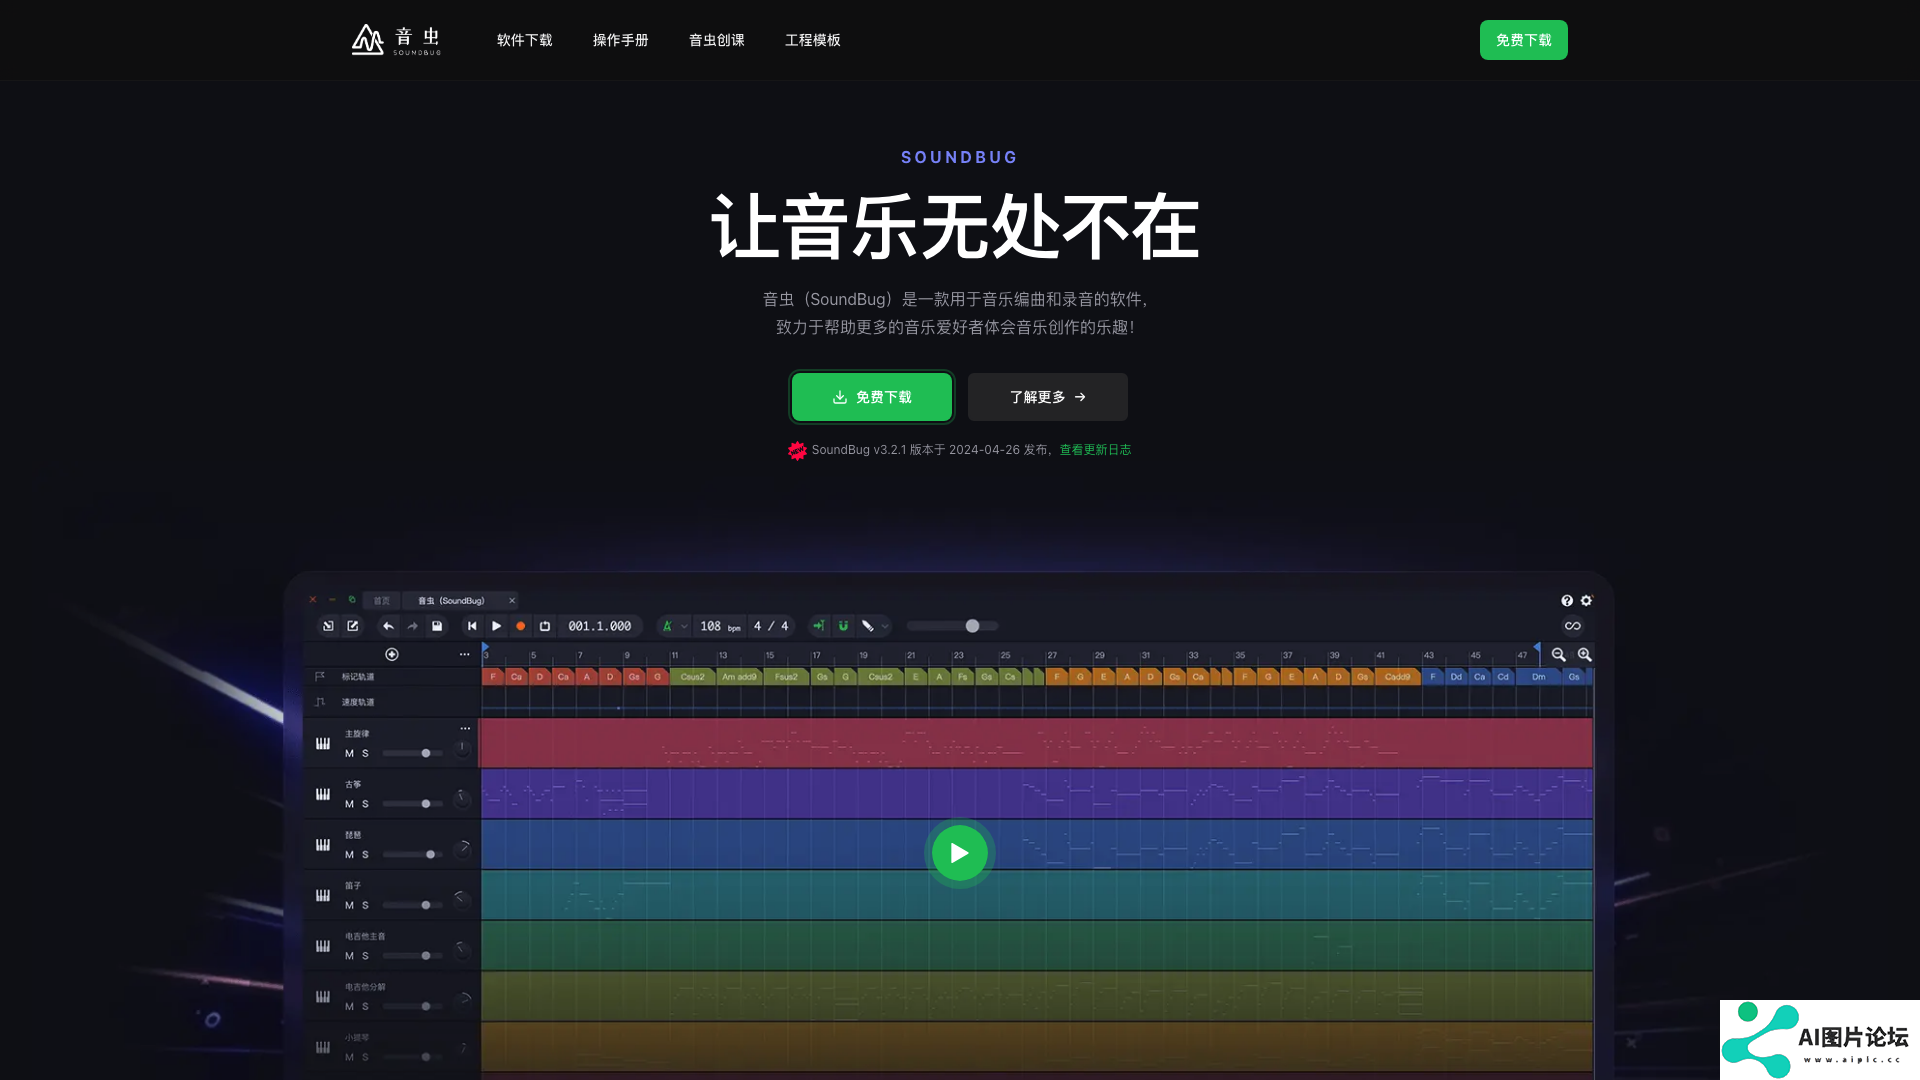This screenshot has height=1080, width=1920.
Task: Click the edit pencil-square icon in toolbar
Action: (353, 626)
